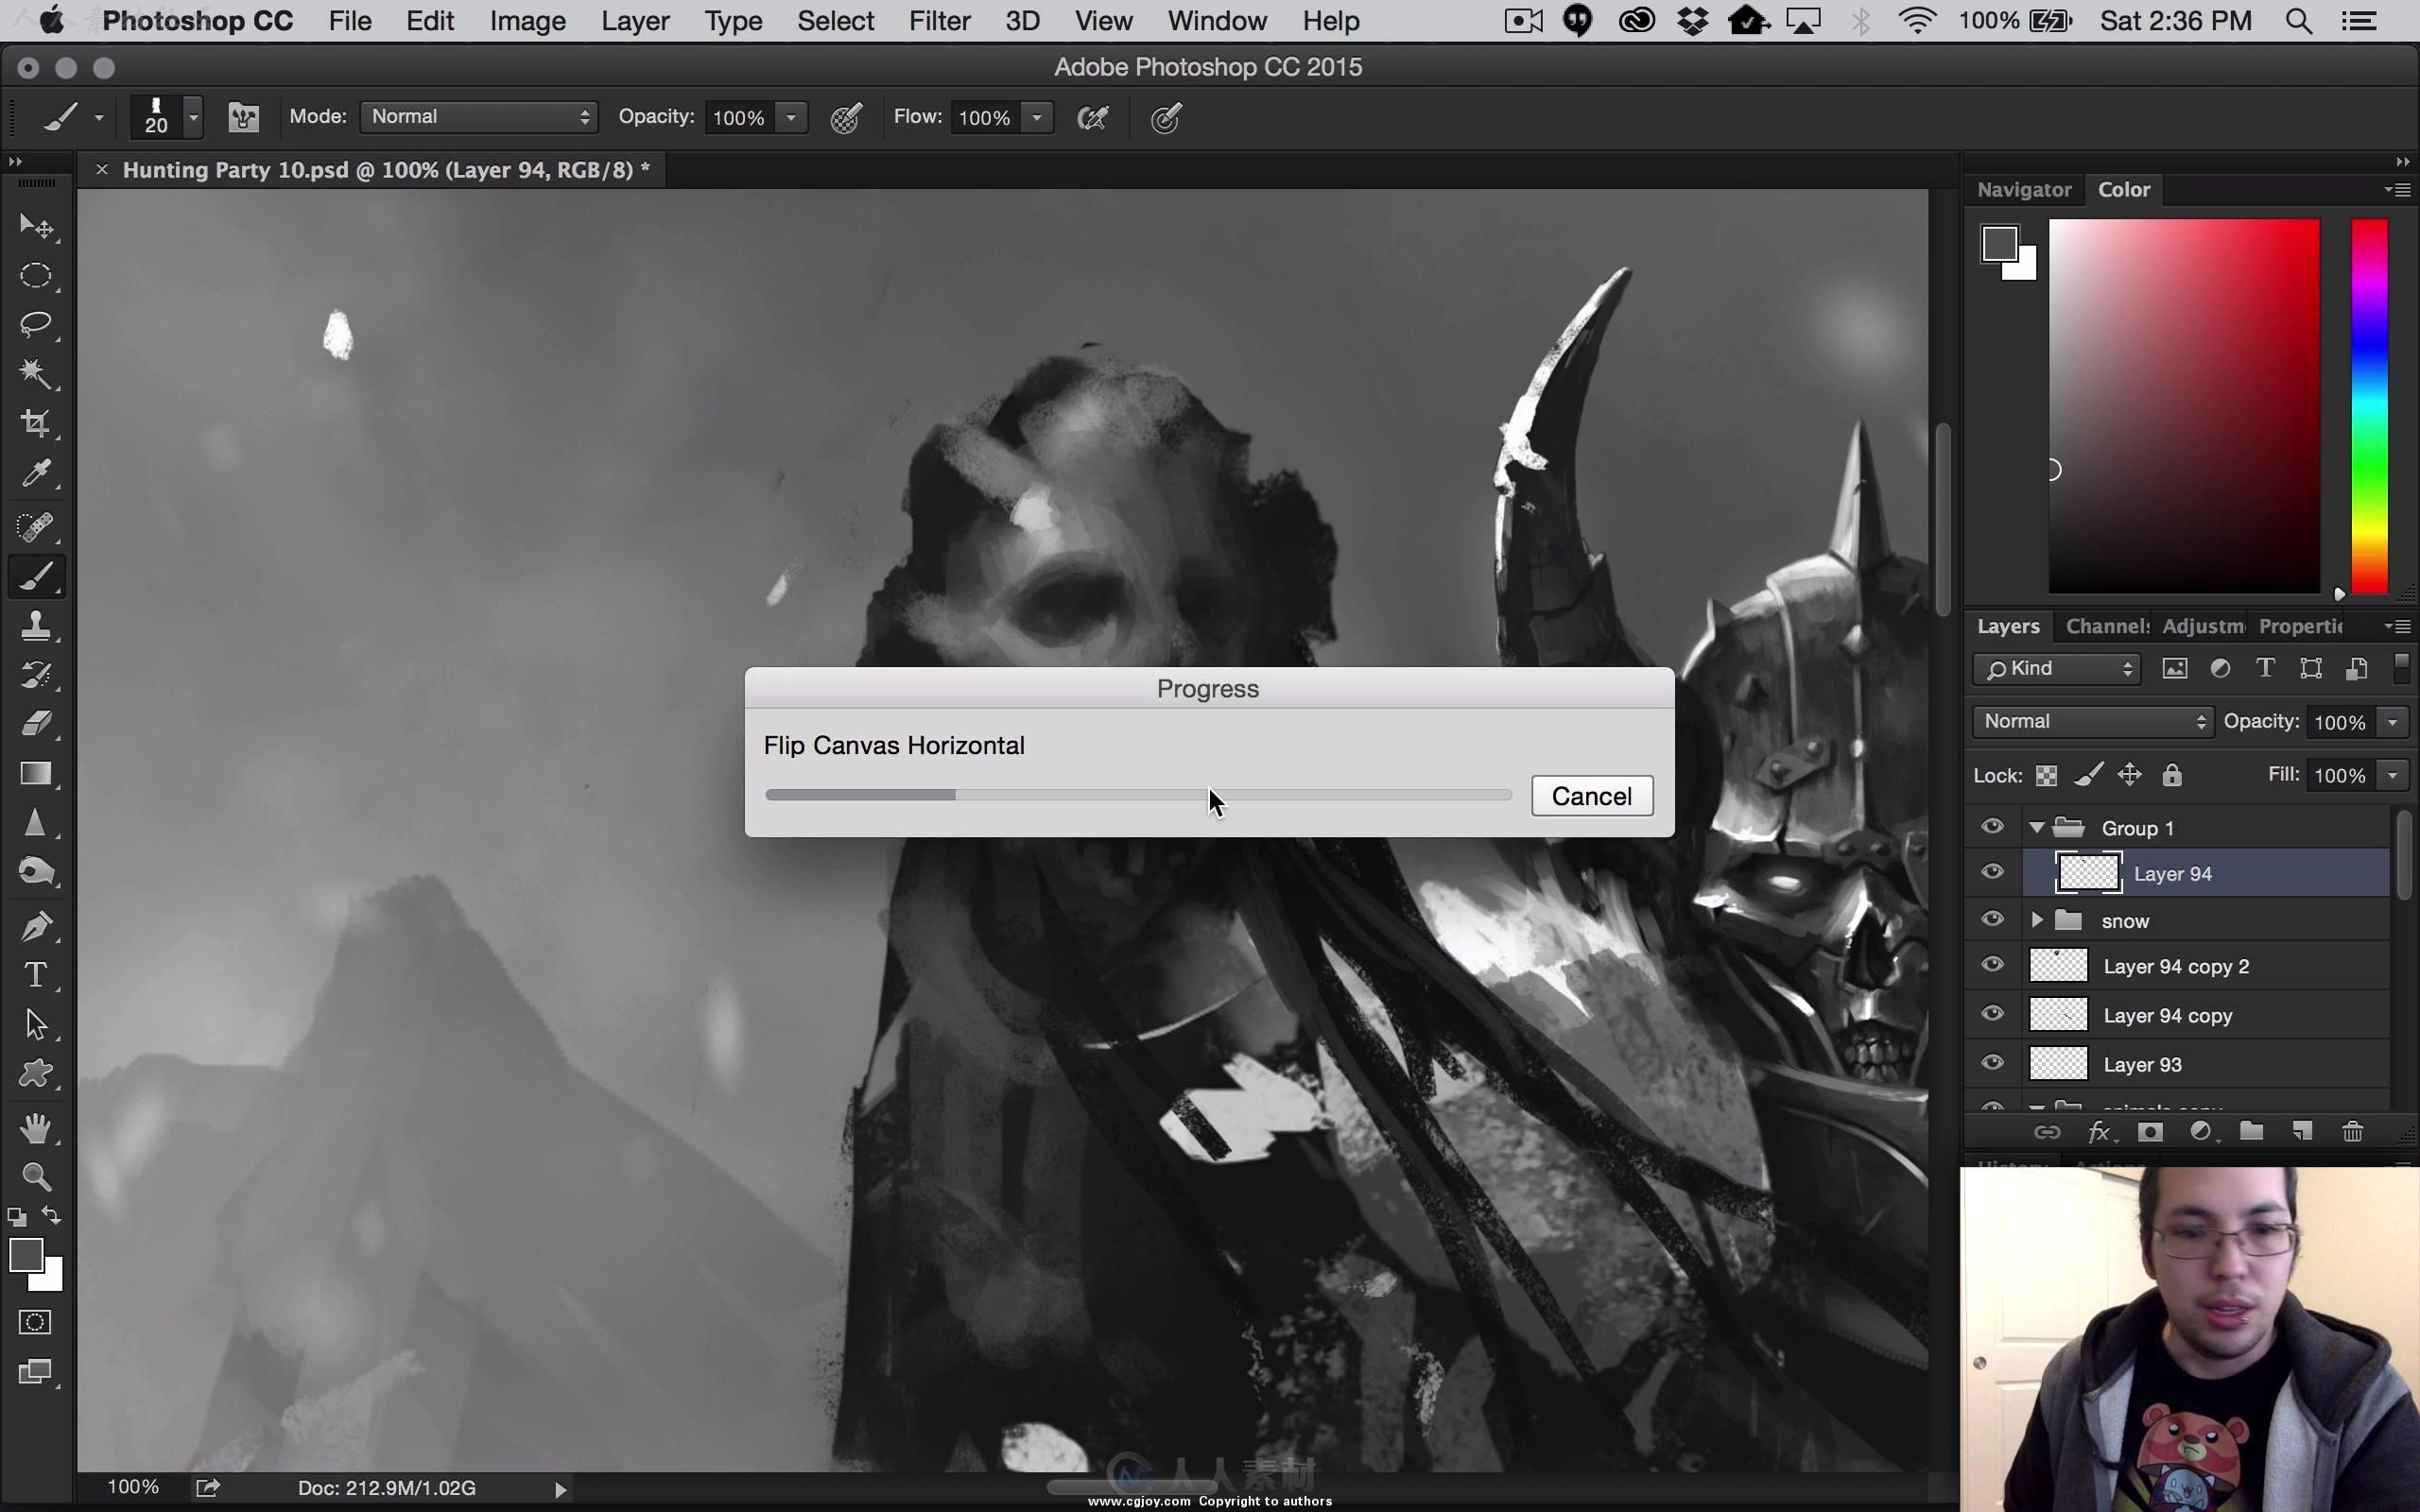Select the Move tool
The height and width of the screenshot is (1512, 2420).
coord(36,227)
